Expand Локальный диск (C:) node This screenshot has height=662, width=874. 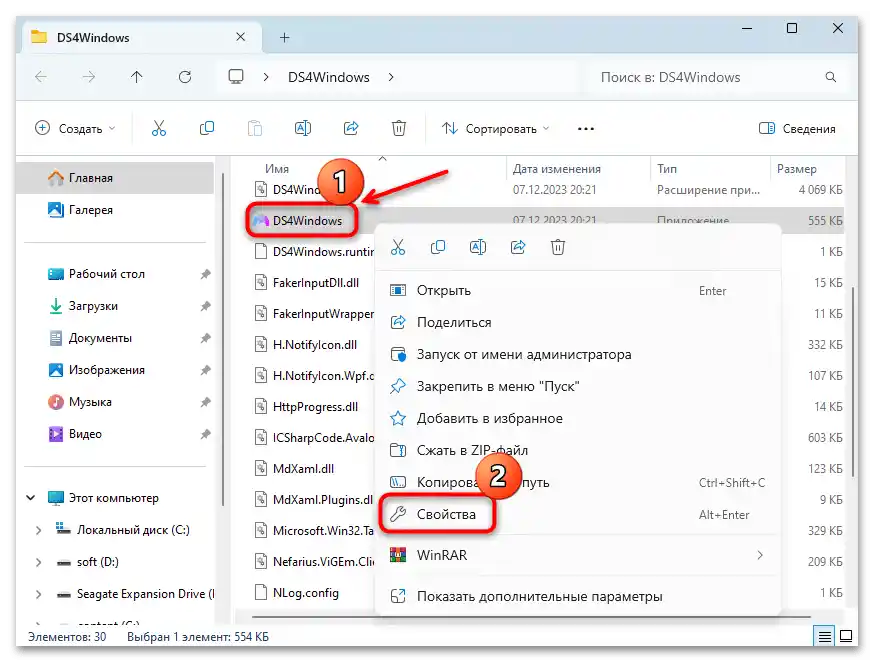point(38,530)
